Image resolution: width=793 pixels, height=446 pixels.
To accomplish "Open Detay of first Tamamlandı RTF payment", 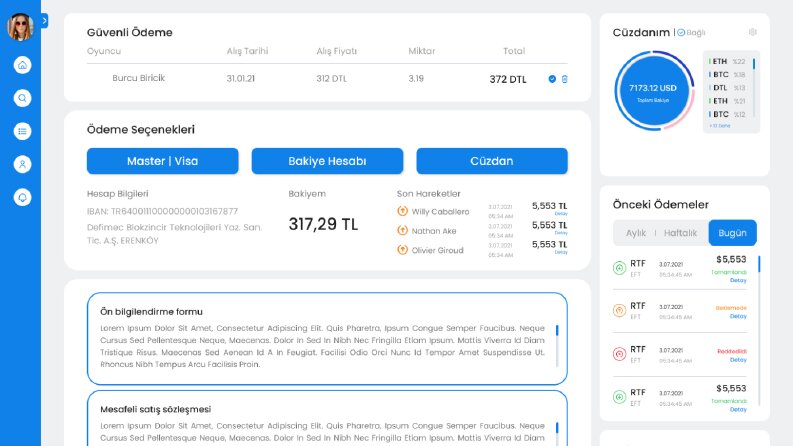I will (x=738, y=280).
